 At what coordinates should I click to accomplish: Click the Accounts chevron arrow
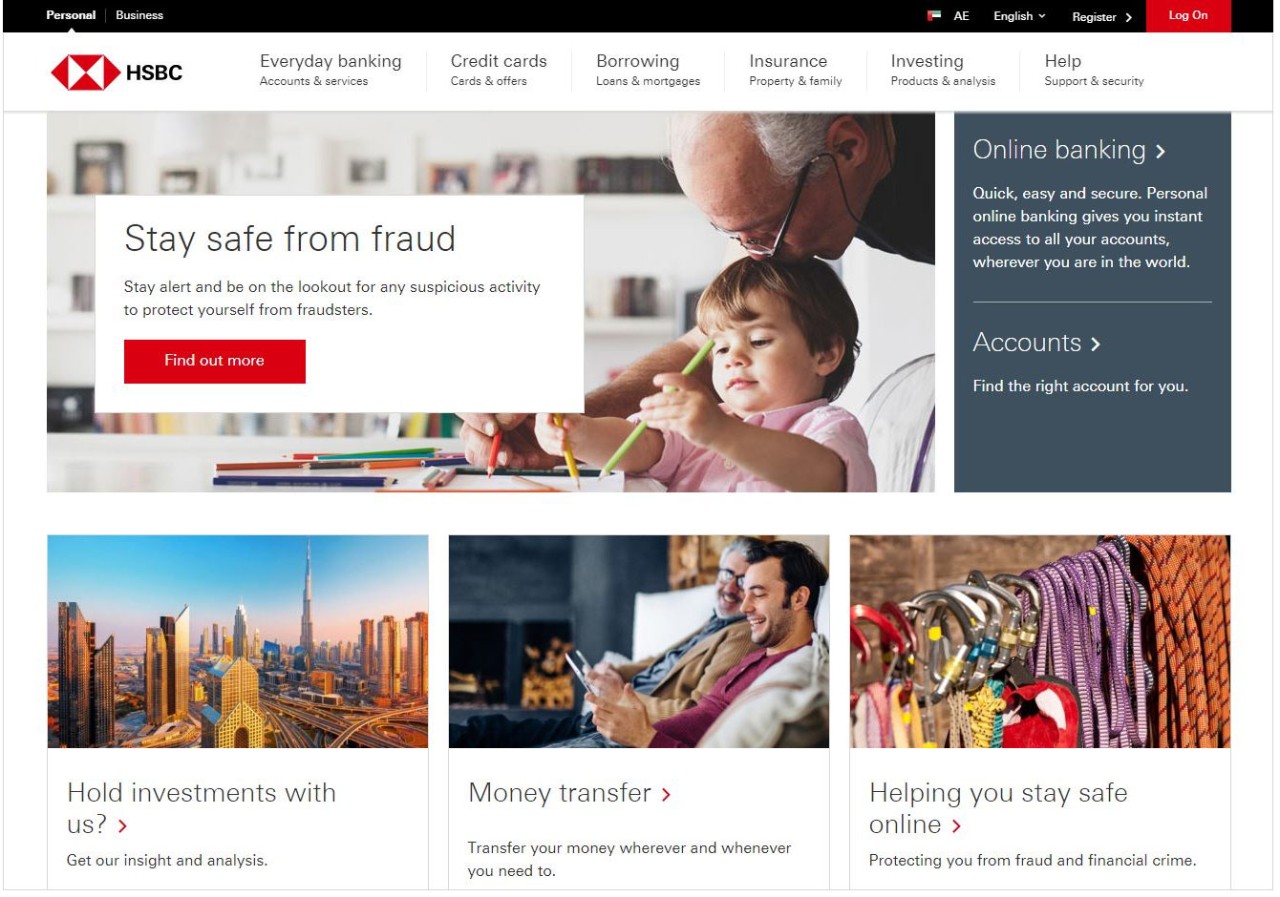click(x=1095, y=344)
